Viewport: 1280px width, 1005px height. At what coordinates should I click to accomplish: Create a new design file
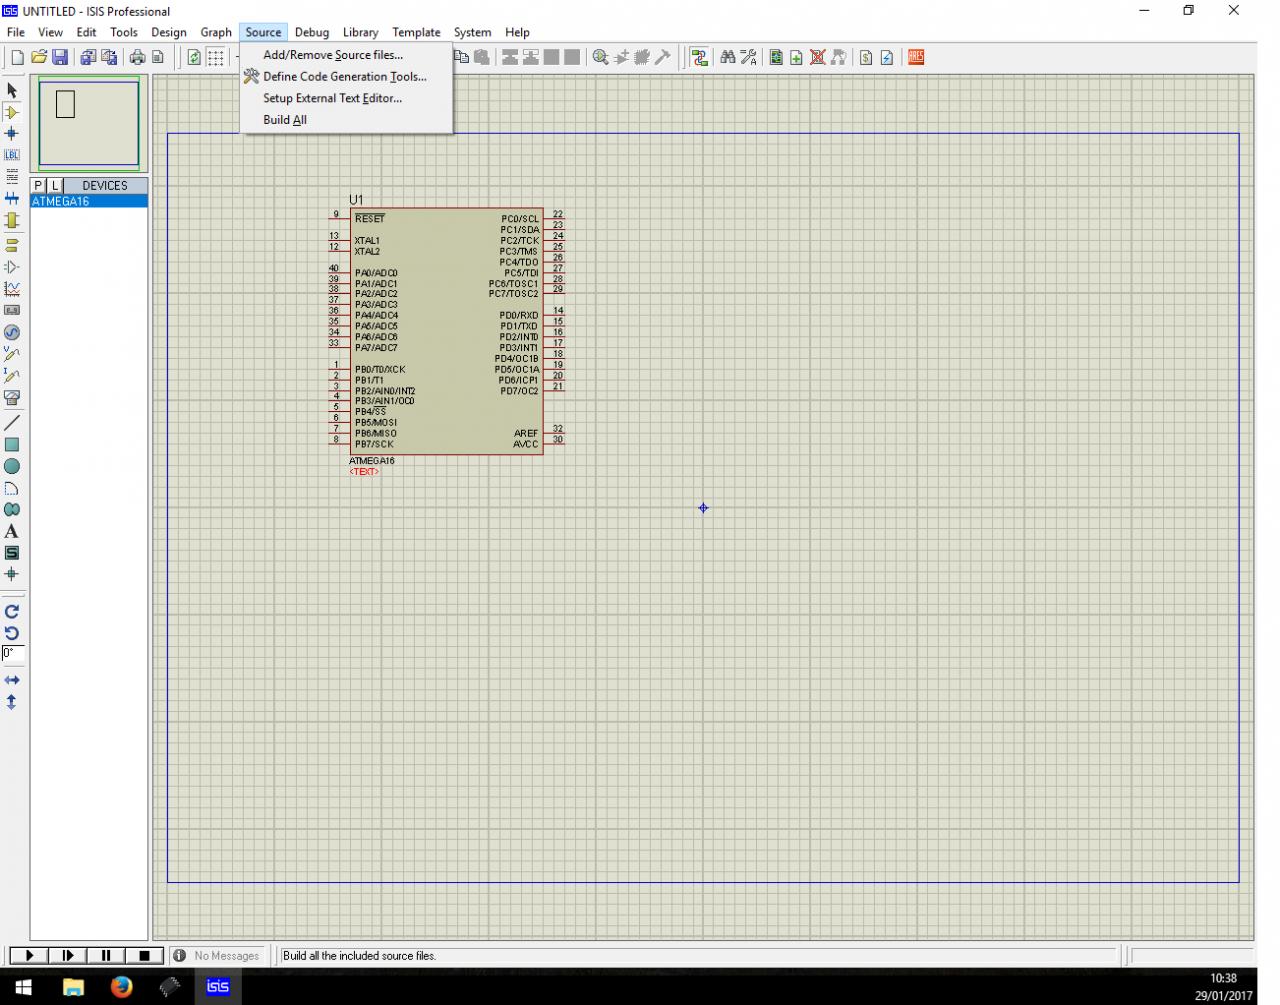point(17,57)
